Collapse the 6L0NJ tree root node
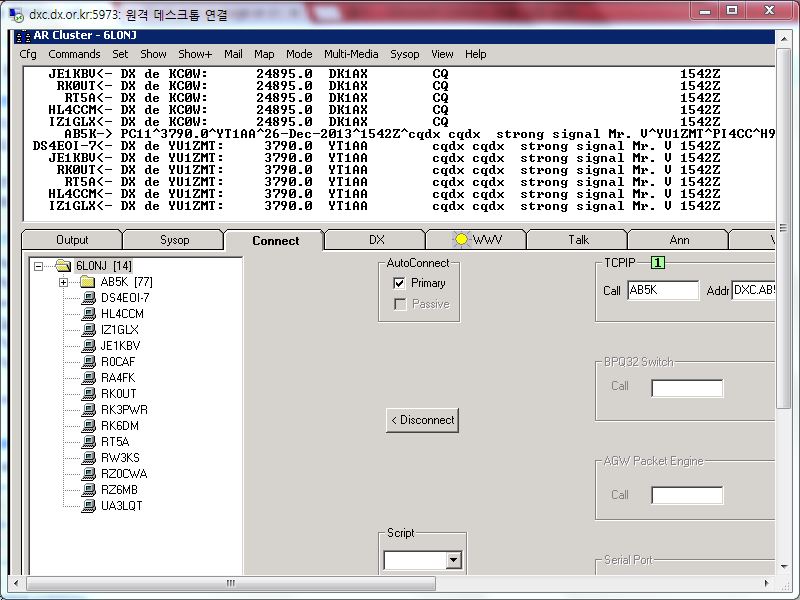Viewport: 800px width, 600px height. pyautogui.click(x=38, y=266)
